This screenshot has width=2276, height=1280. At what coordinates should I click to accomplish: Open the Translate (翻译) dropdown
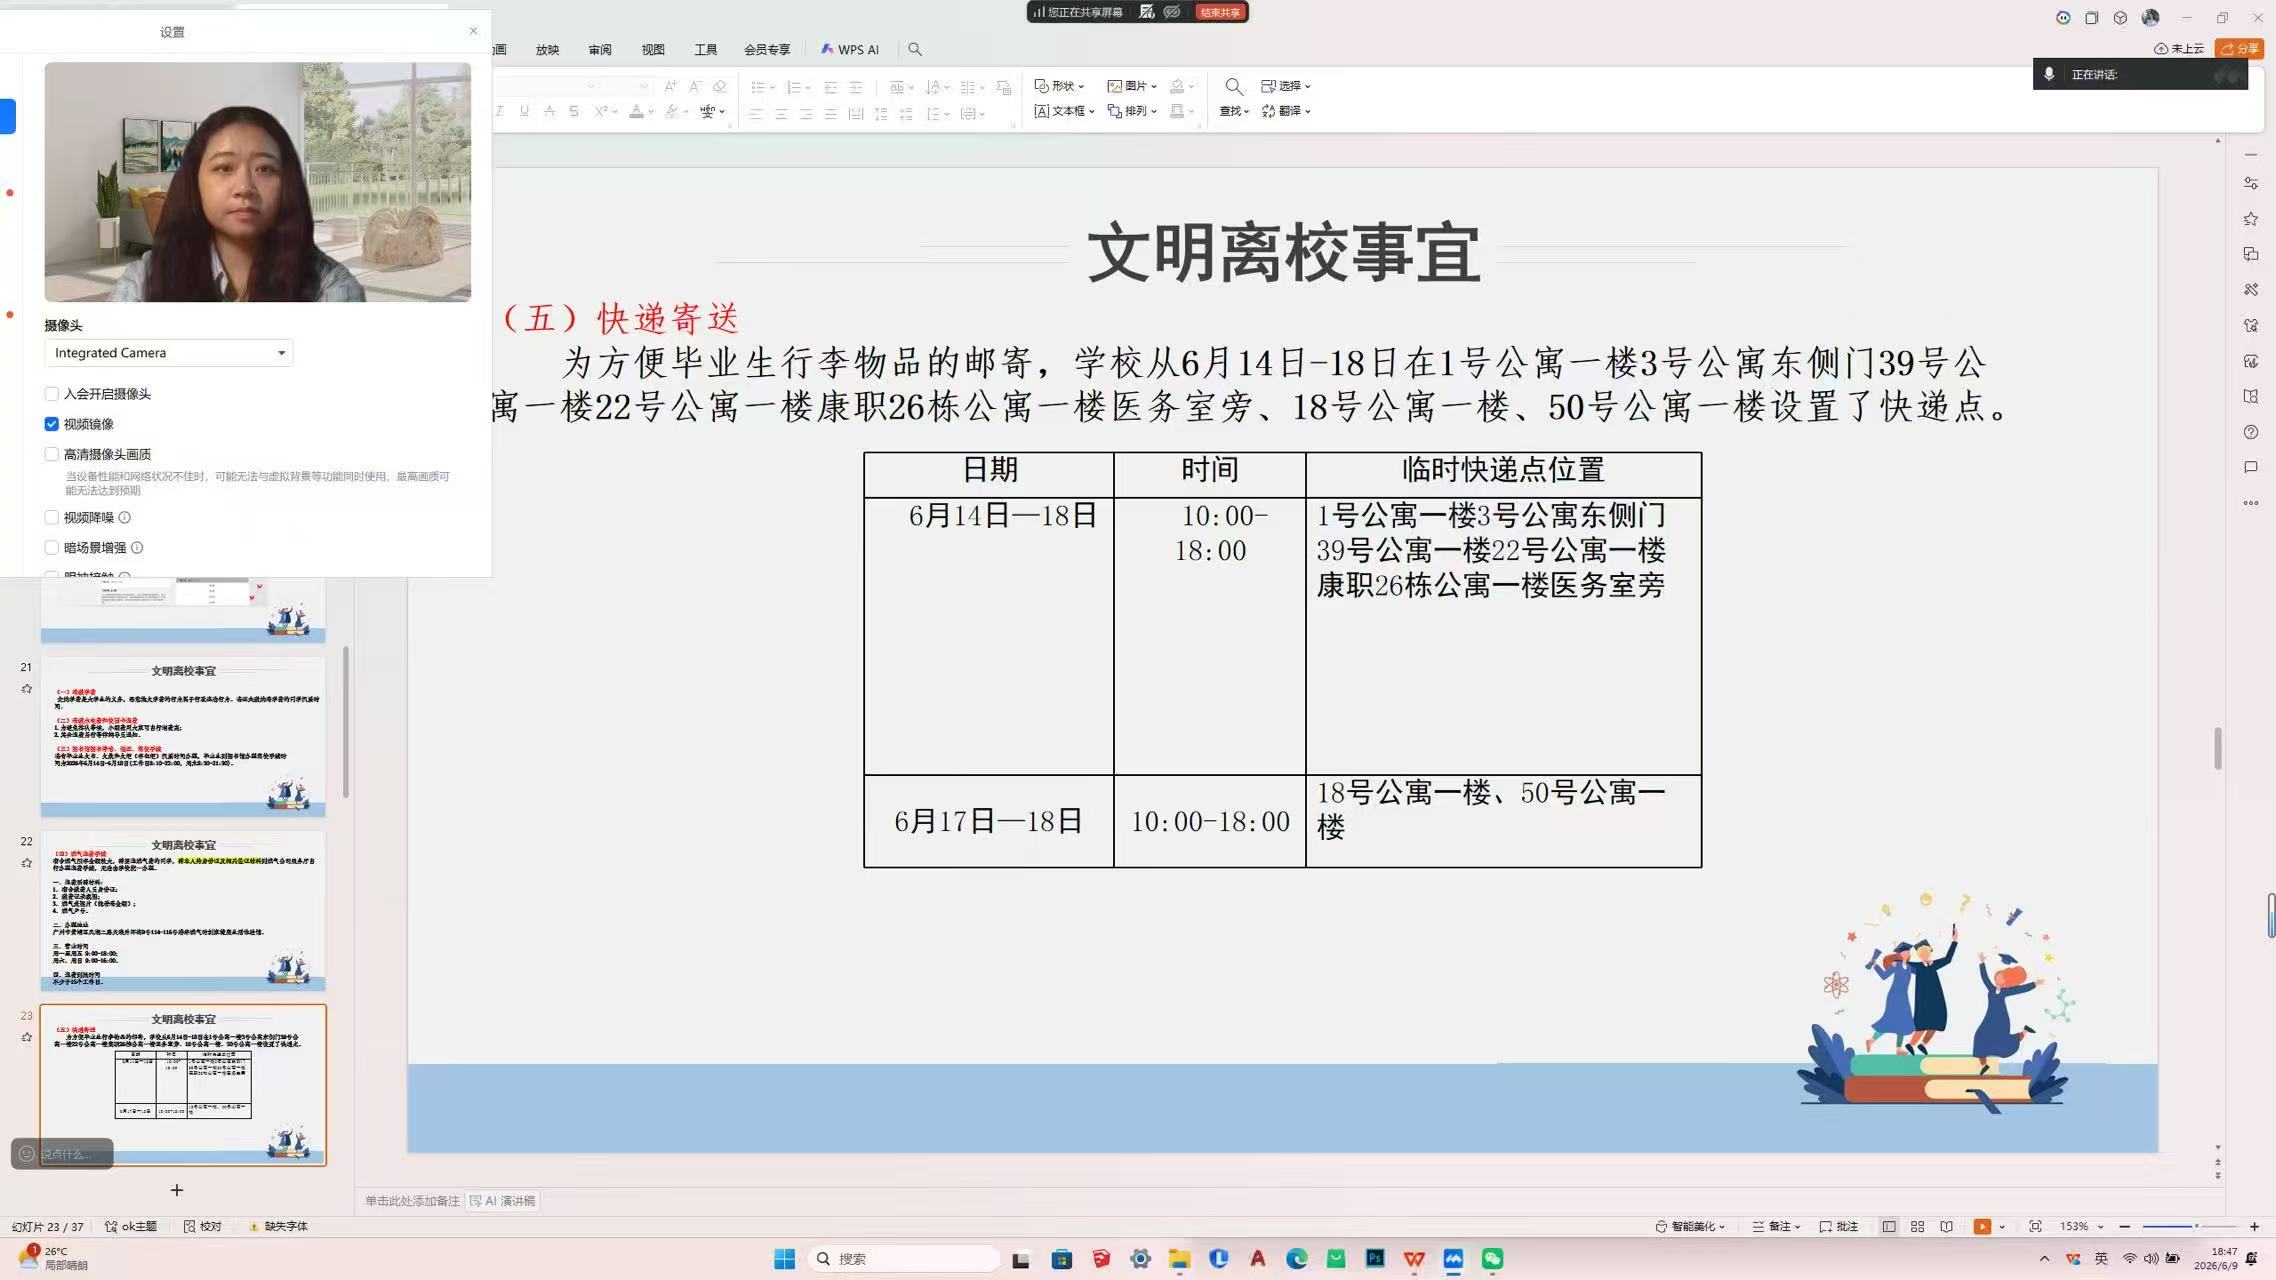pyautogui.click(x=1286, y=111)
